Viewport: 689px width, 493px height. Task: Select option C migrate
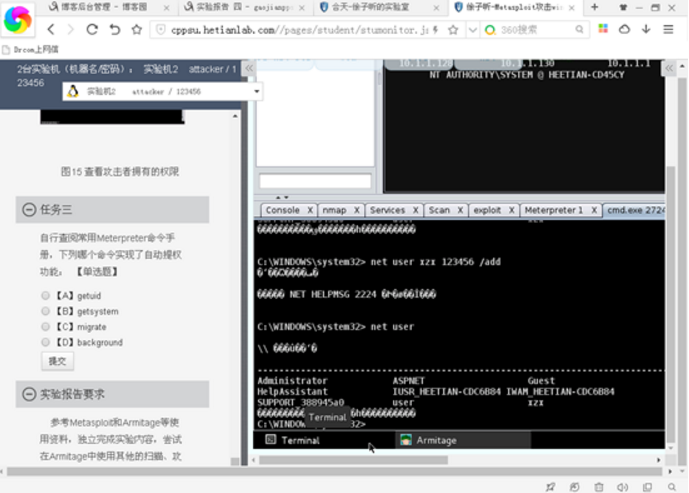(x=45, y=326)
